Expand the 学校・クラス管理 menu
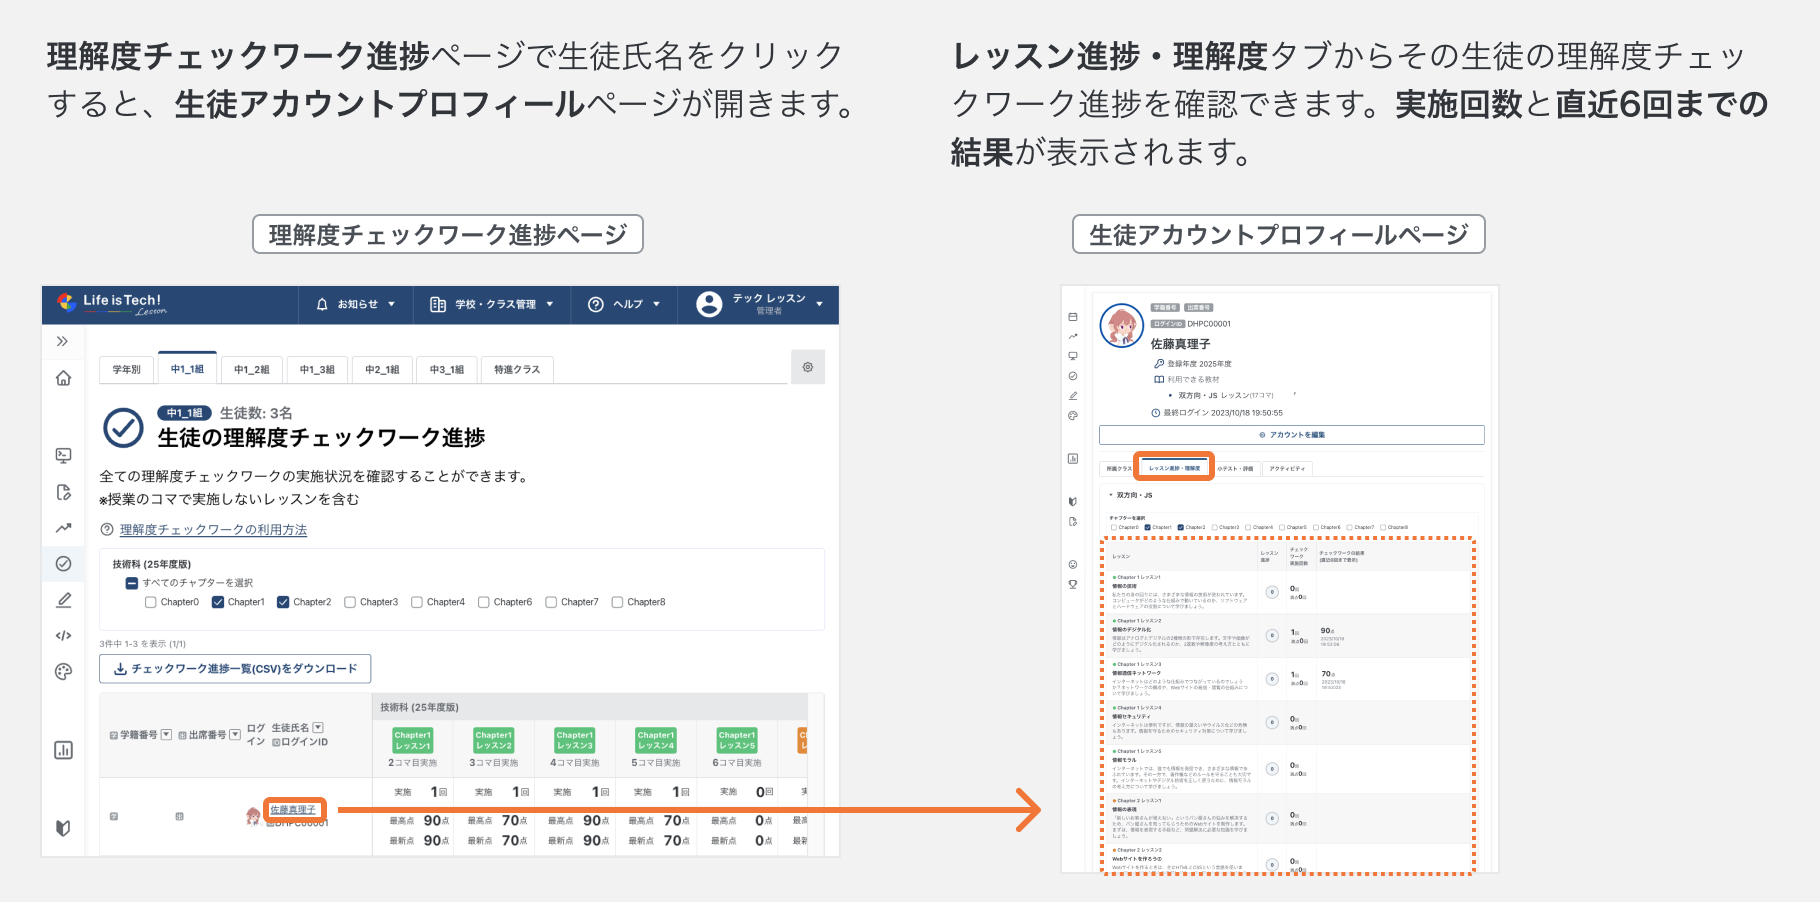This screenshot has height=902, width=1820. pyautogui.click(x=493, y=304)
